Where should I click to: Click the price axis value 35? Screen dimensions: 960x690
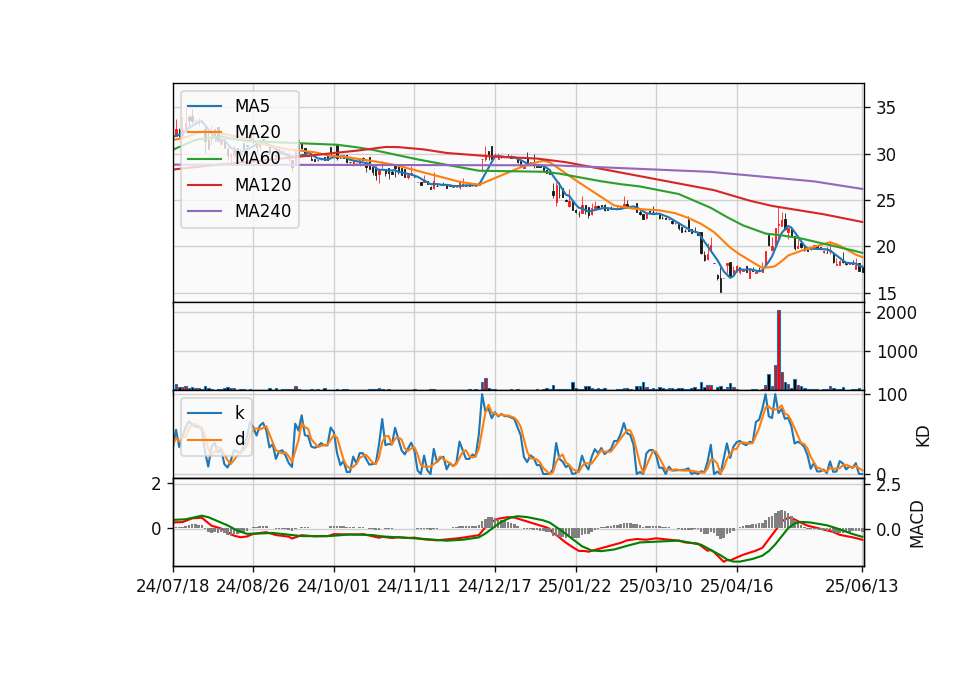(886, 108)
